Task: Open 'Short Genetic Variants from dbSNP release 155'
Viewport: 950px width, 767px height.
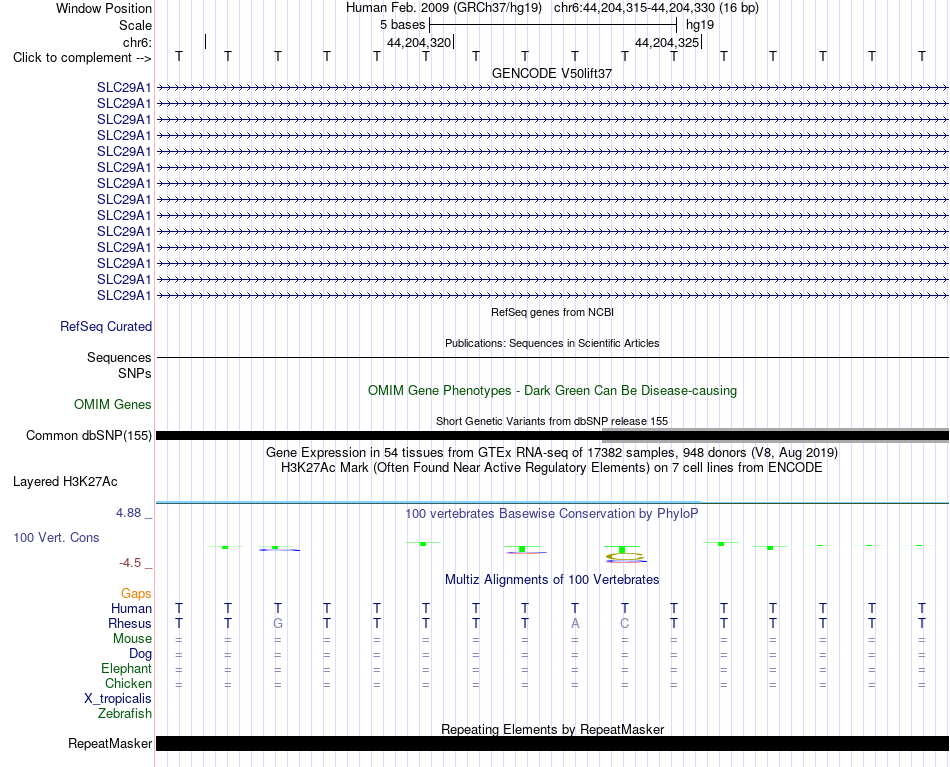Action: coord(552,422)
